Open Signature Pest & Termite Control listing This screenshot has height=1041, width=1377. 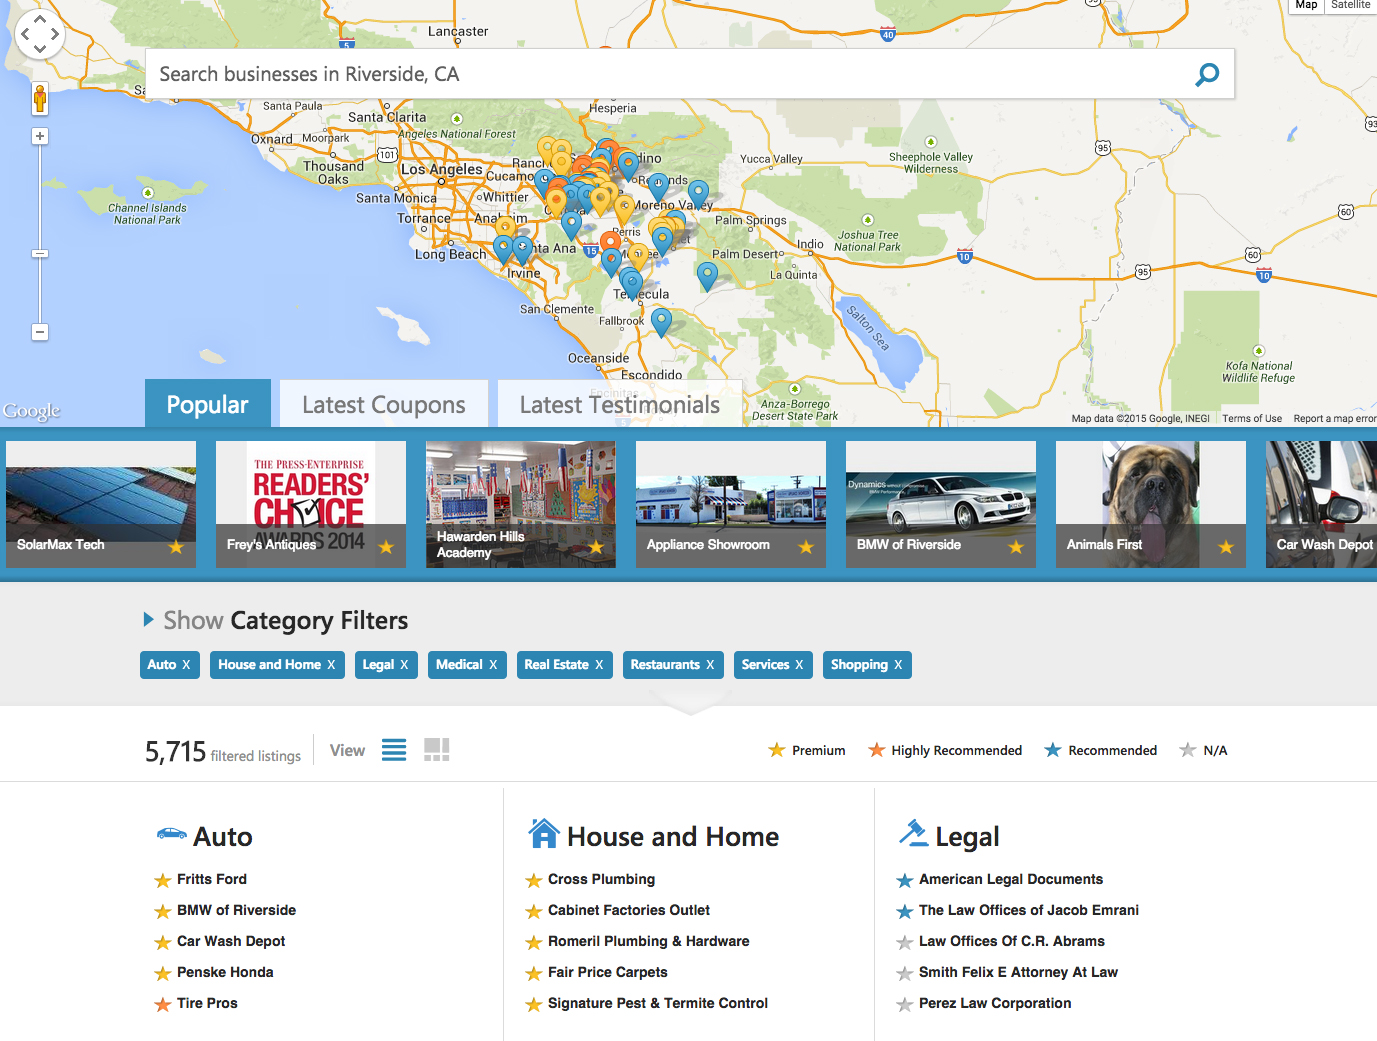(658, 1003)
